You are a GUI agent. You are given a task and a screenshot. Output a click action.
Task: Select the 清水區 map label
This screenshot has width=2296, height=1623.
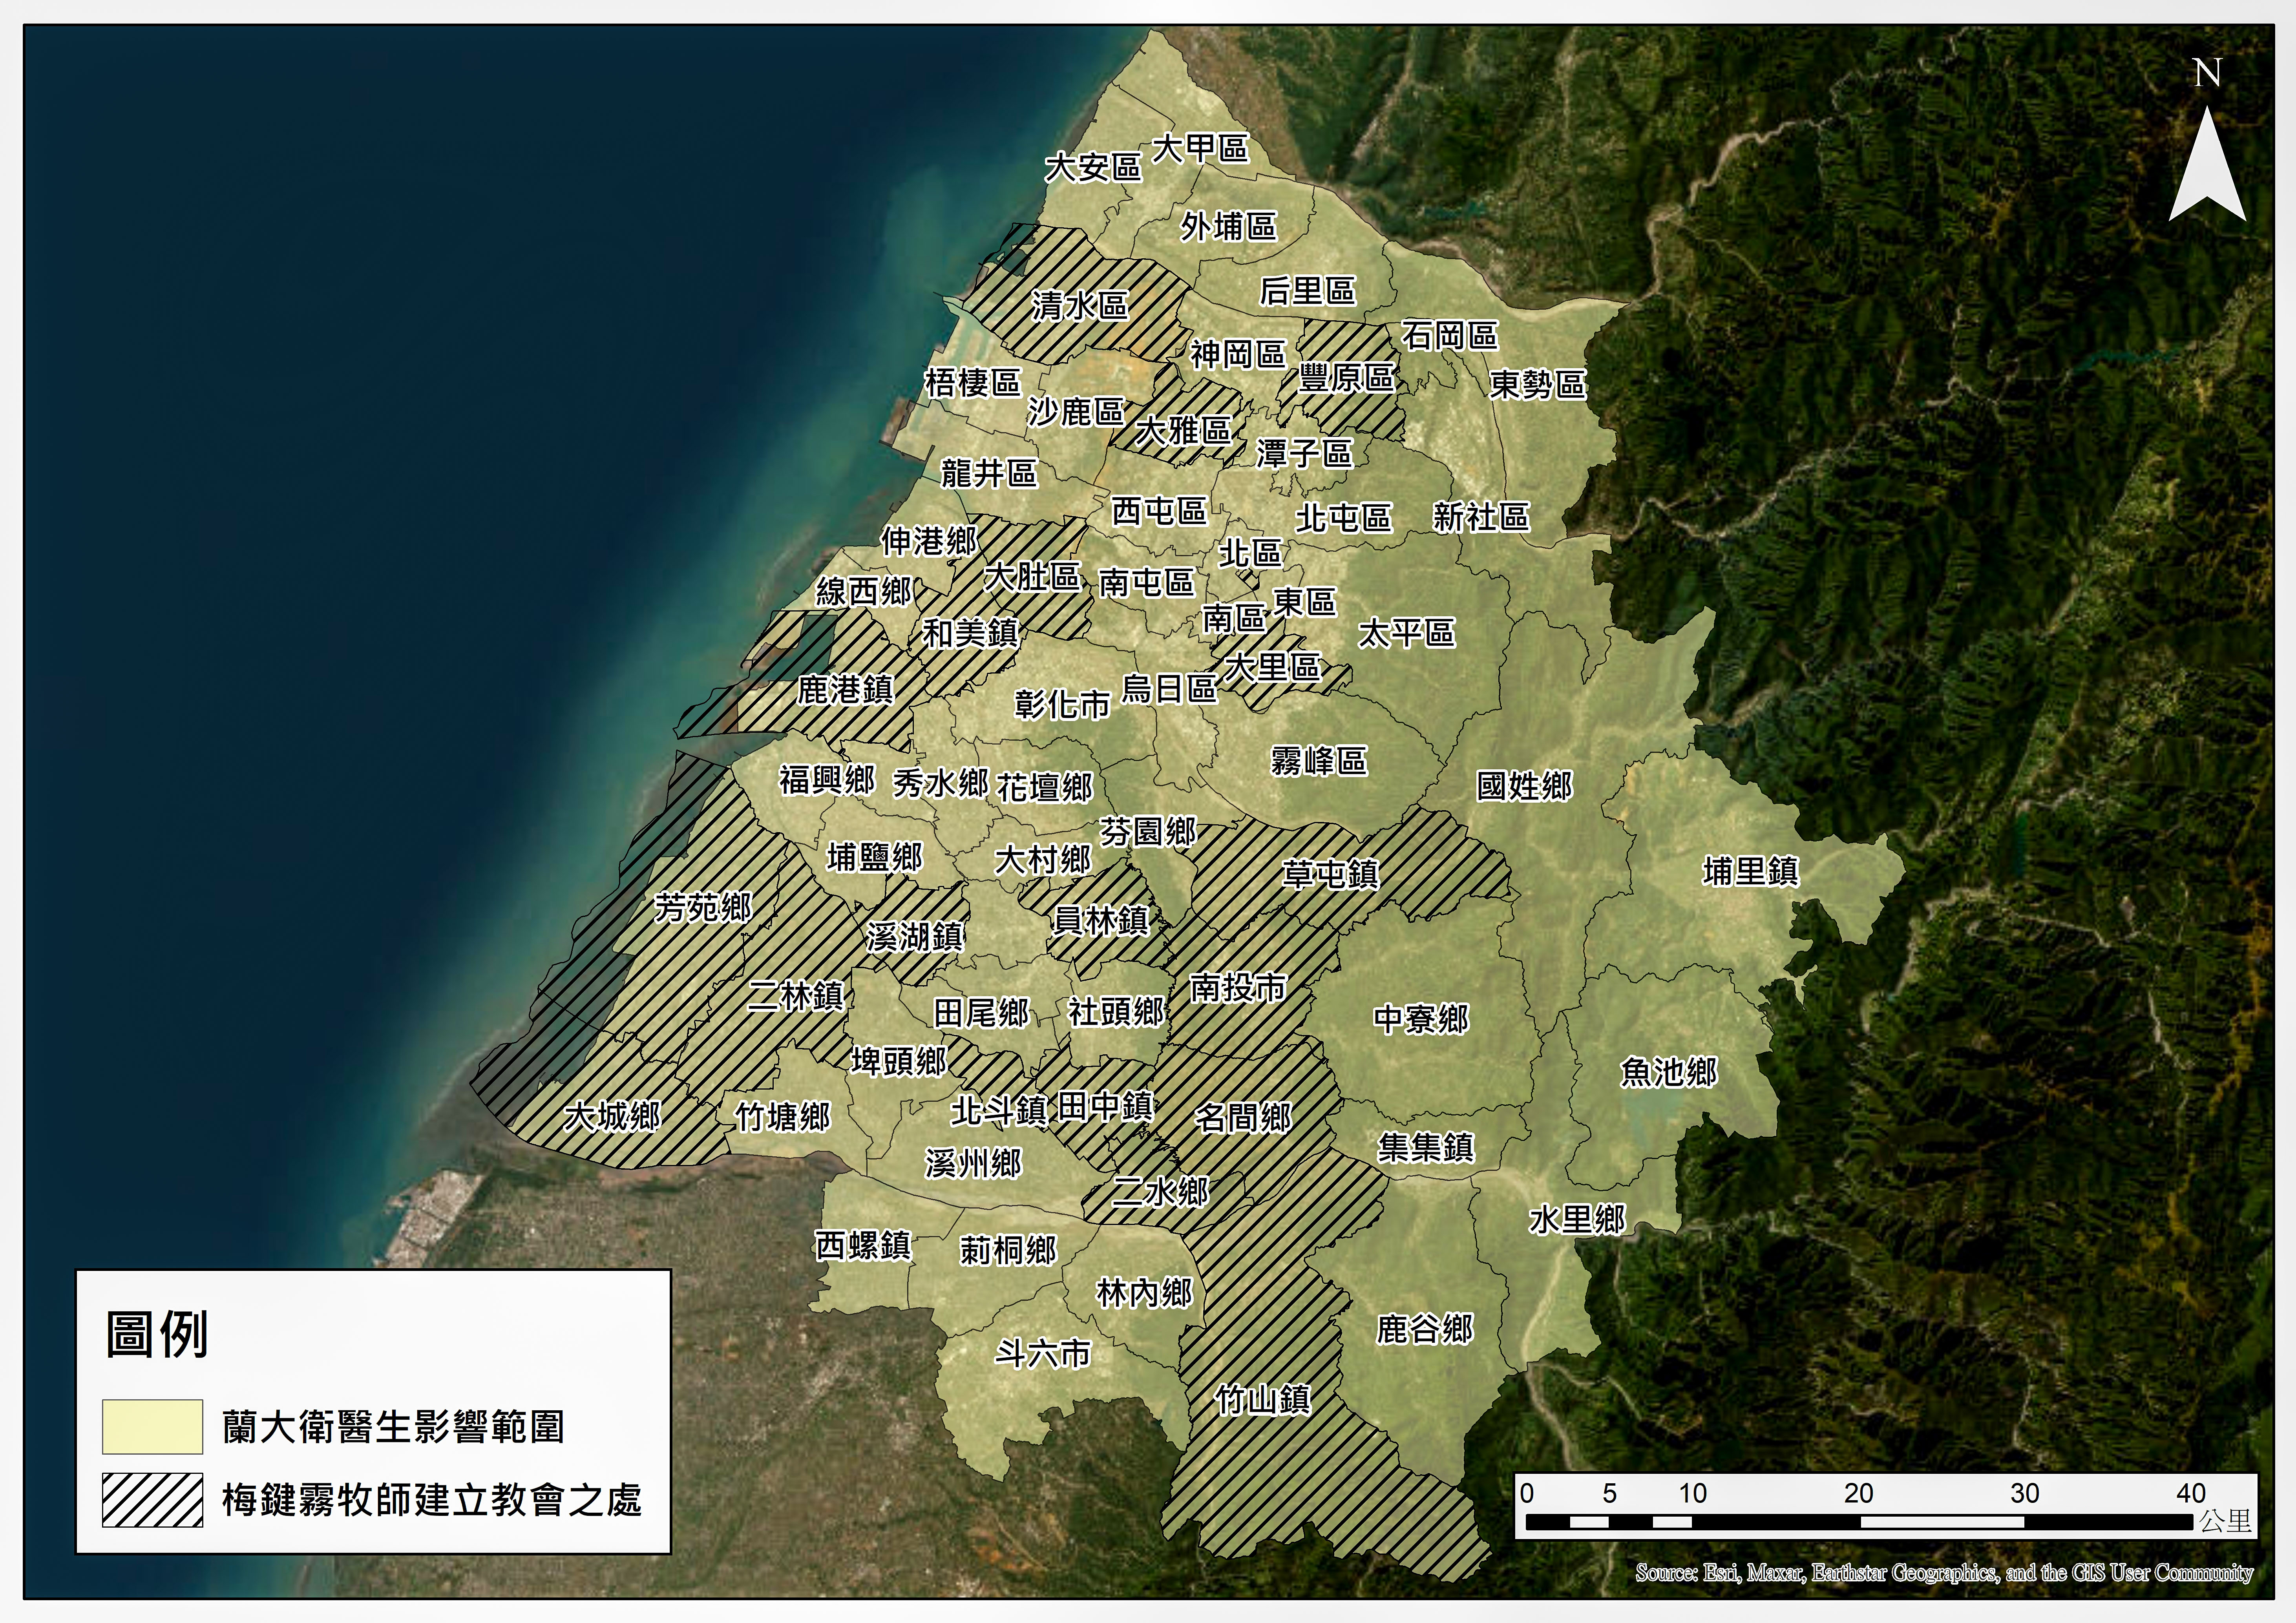[x=1080, y=305]
